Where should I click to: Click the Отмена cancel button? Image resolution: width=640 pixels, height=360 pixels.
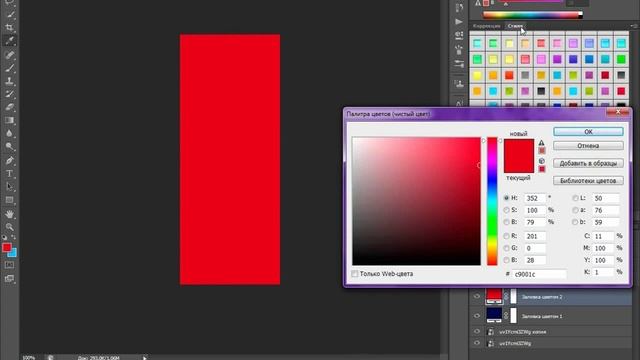coord(588,146)
